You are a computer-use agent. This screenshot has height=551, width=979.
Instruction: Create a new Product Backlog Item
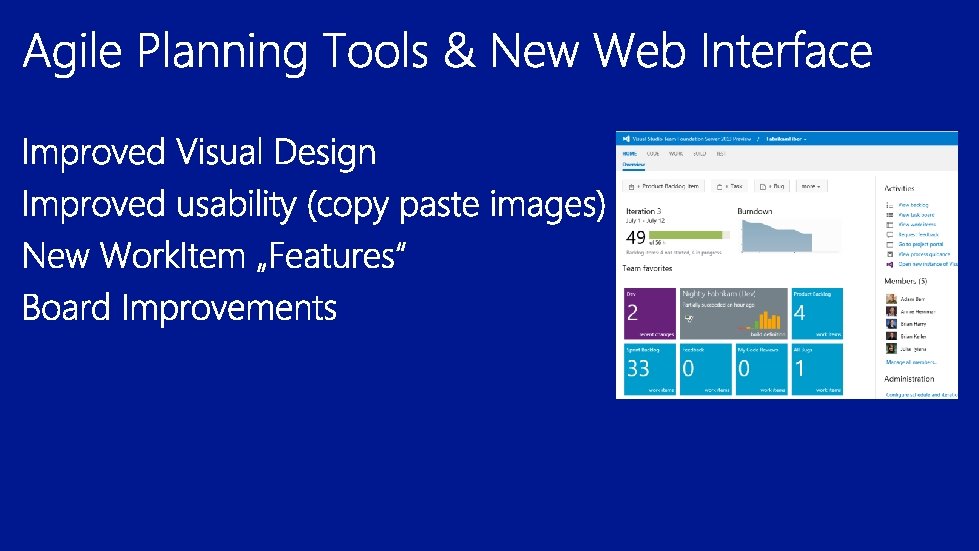tap(663, 187)
